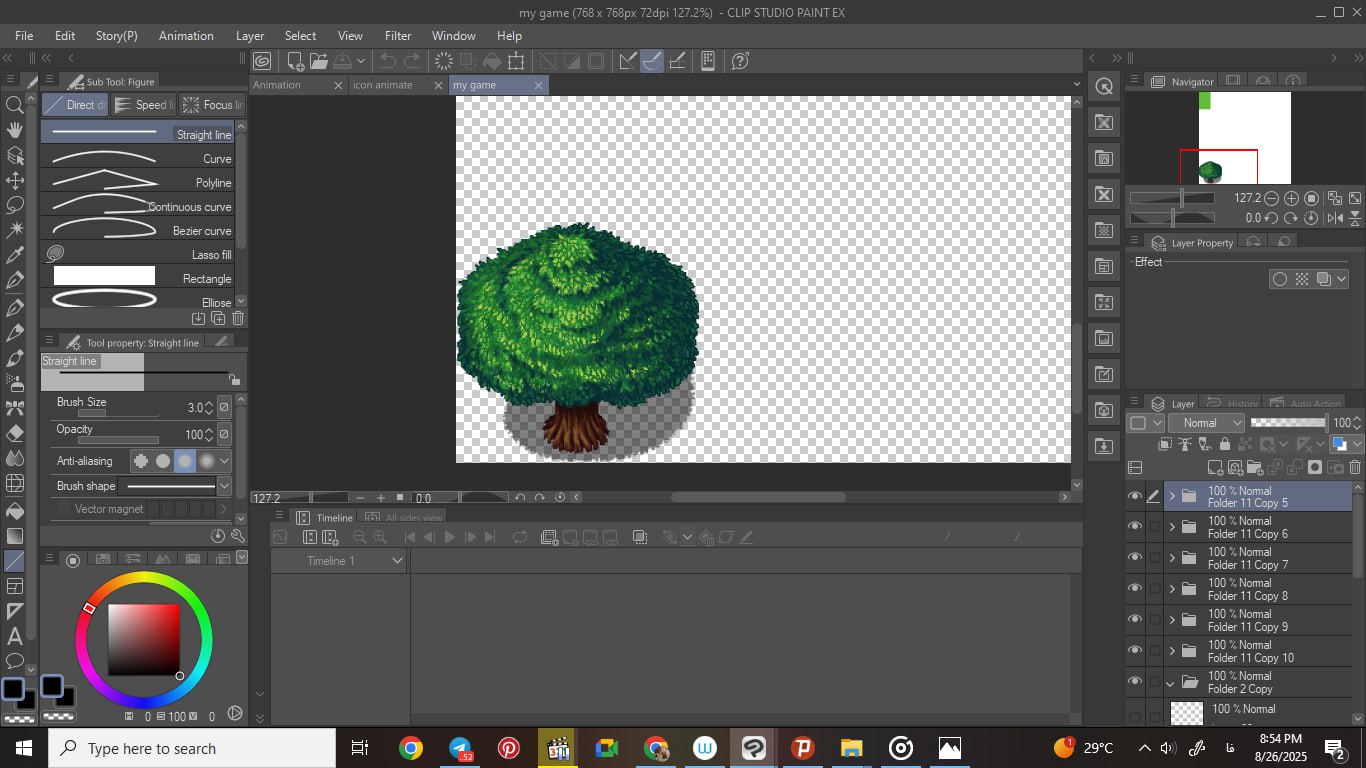Viewport: 1366px width, 768px height.
Task: Select the Zoom magnifier tool
Action: [15, 105]
